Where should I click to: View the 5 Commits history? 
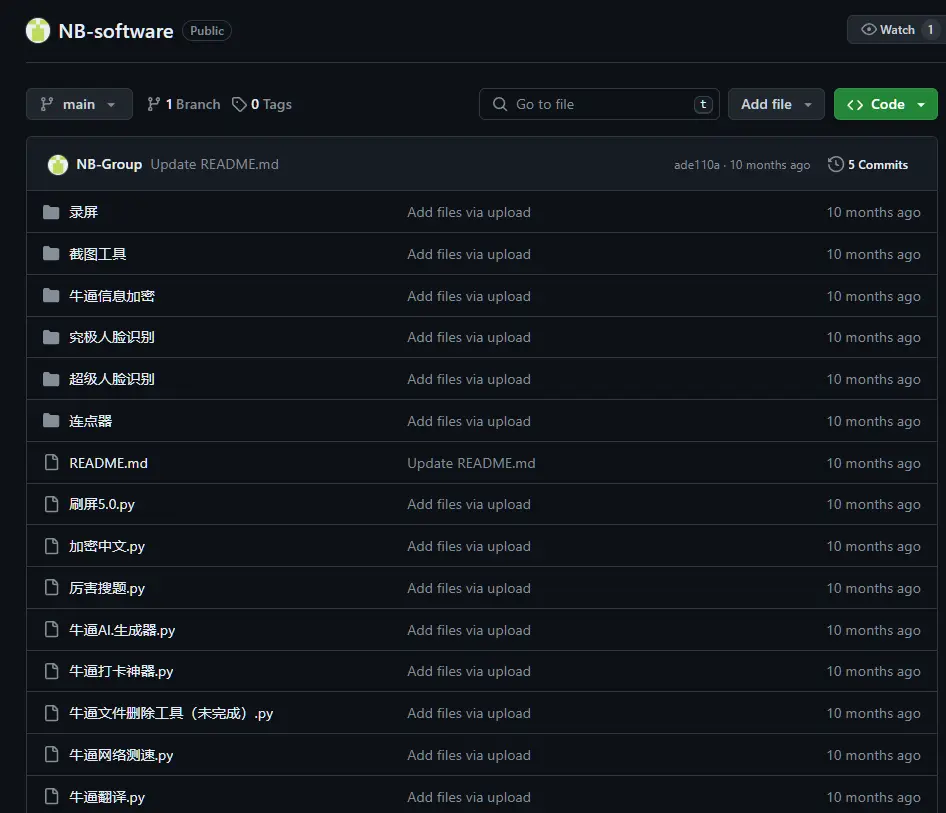868,165
